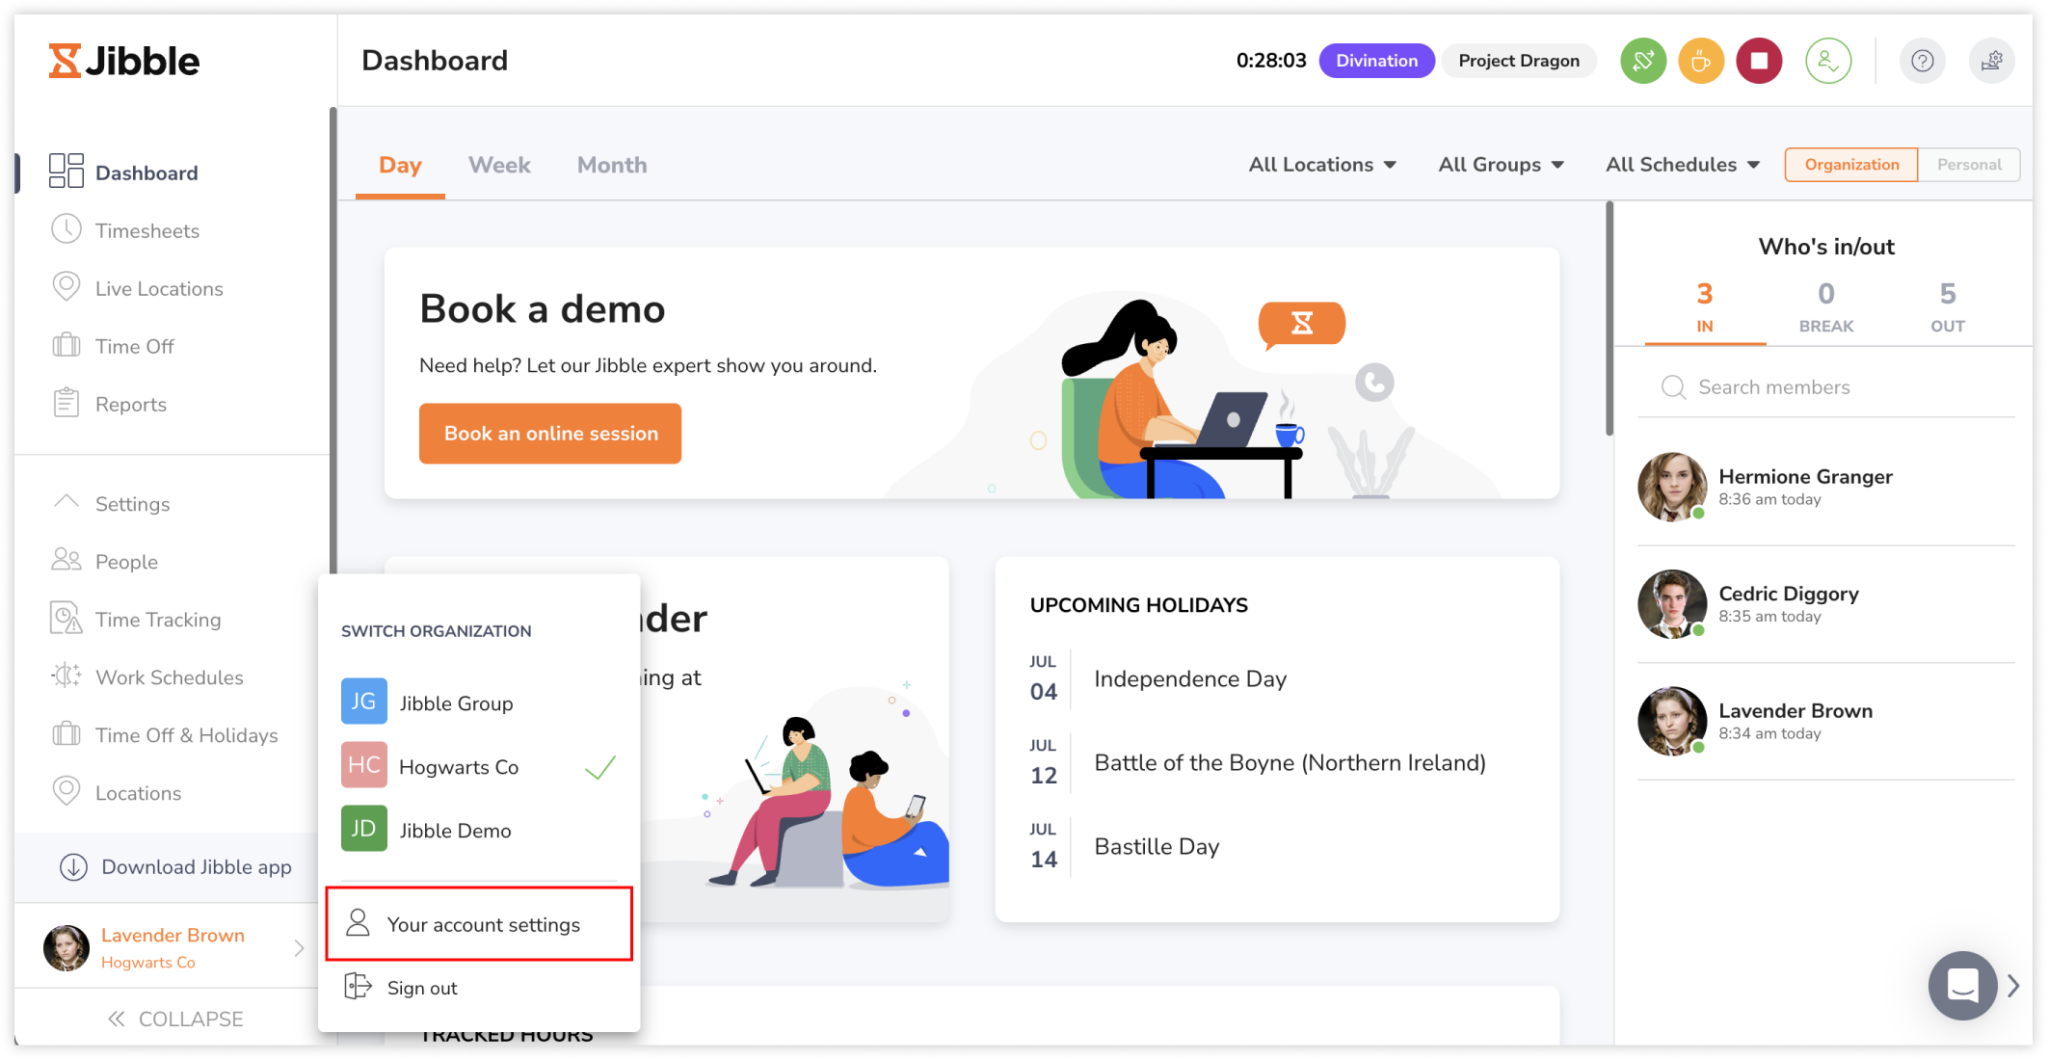Clock out with the red stop icon

click(x=1759, y=60)
